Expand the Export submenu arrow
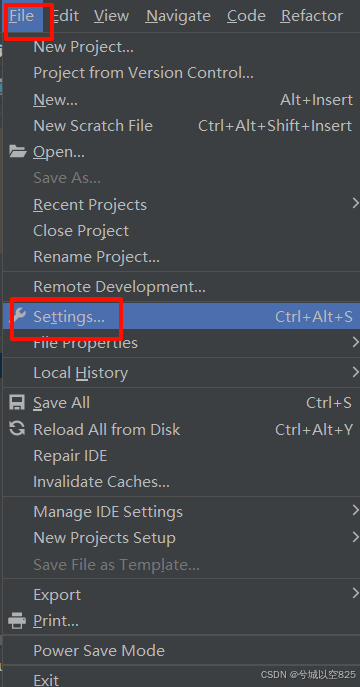 (x=355, y=594)
